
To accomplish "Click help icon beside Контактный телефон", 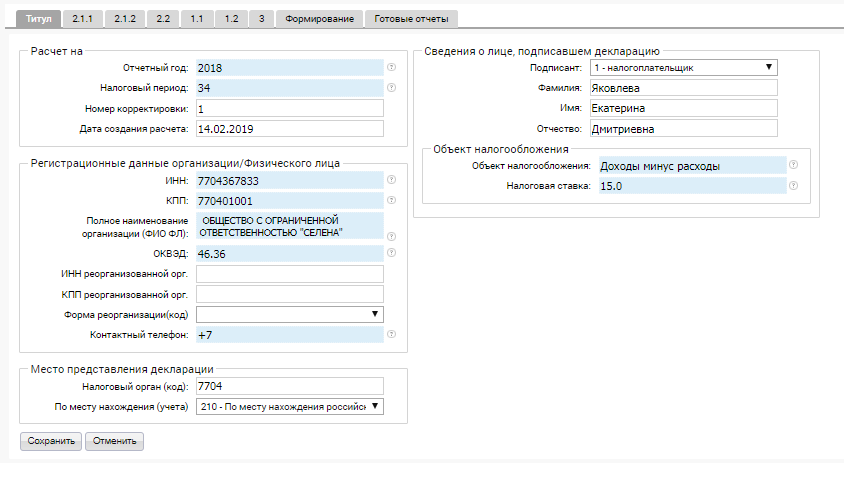I will 392,335.
